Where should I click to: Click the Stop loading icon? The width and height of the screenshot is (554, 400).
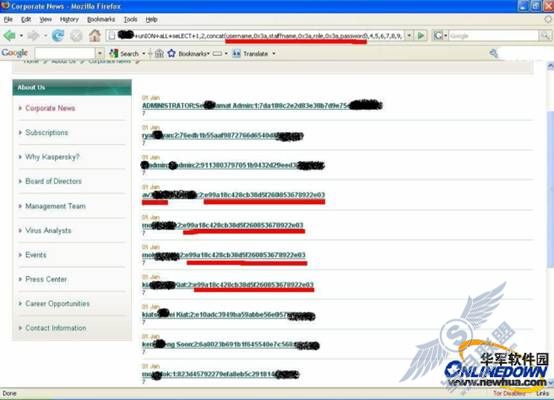(76, 36)
